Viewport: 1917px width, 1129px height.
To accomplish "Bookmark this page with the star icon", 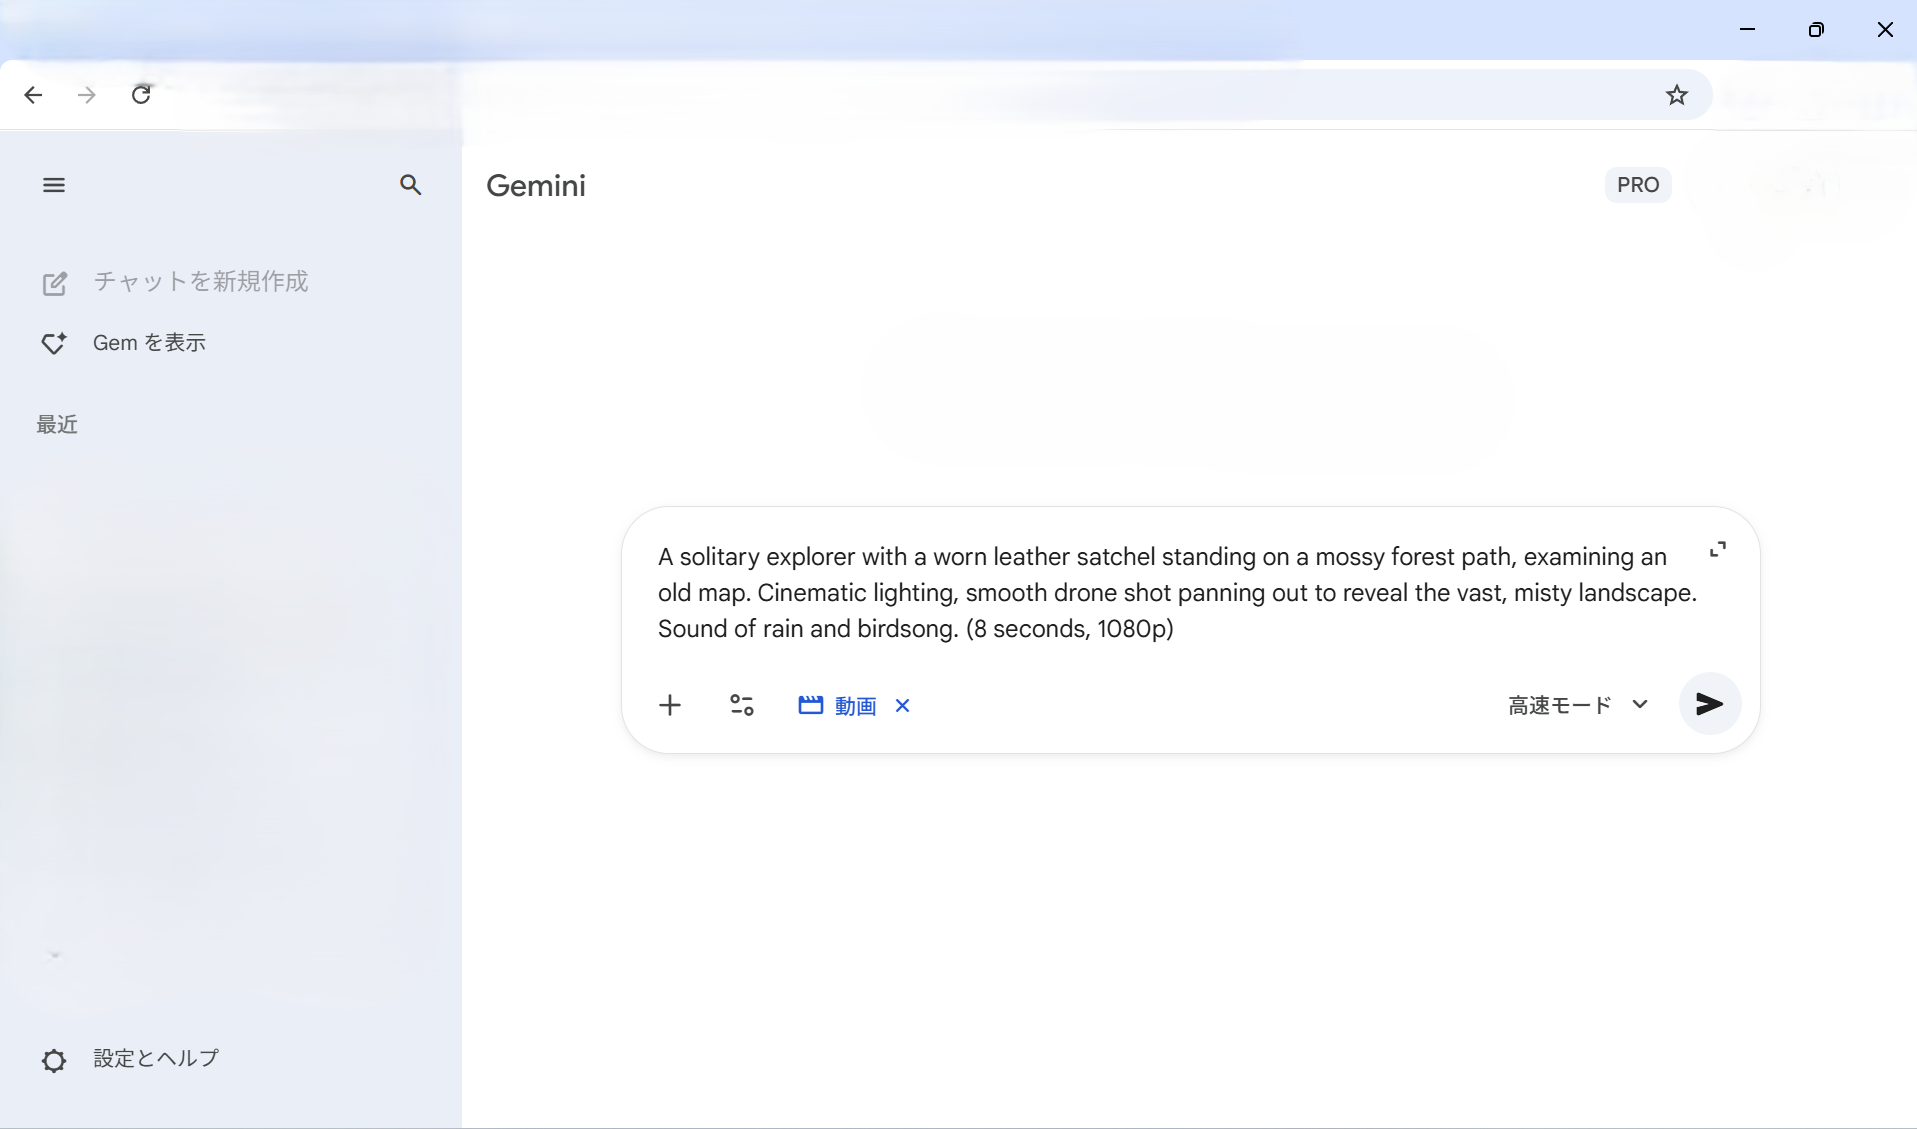I will click(x=1677, y=95).
